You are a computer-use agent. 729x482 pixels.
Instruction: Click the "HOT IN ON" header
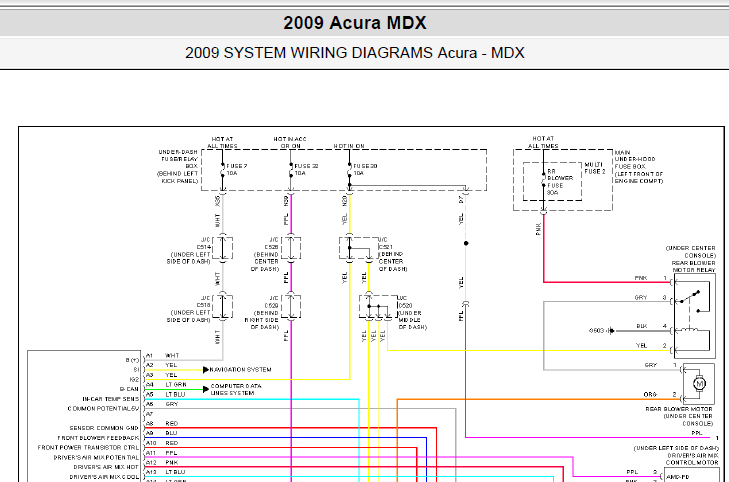[x=349, y=146]
